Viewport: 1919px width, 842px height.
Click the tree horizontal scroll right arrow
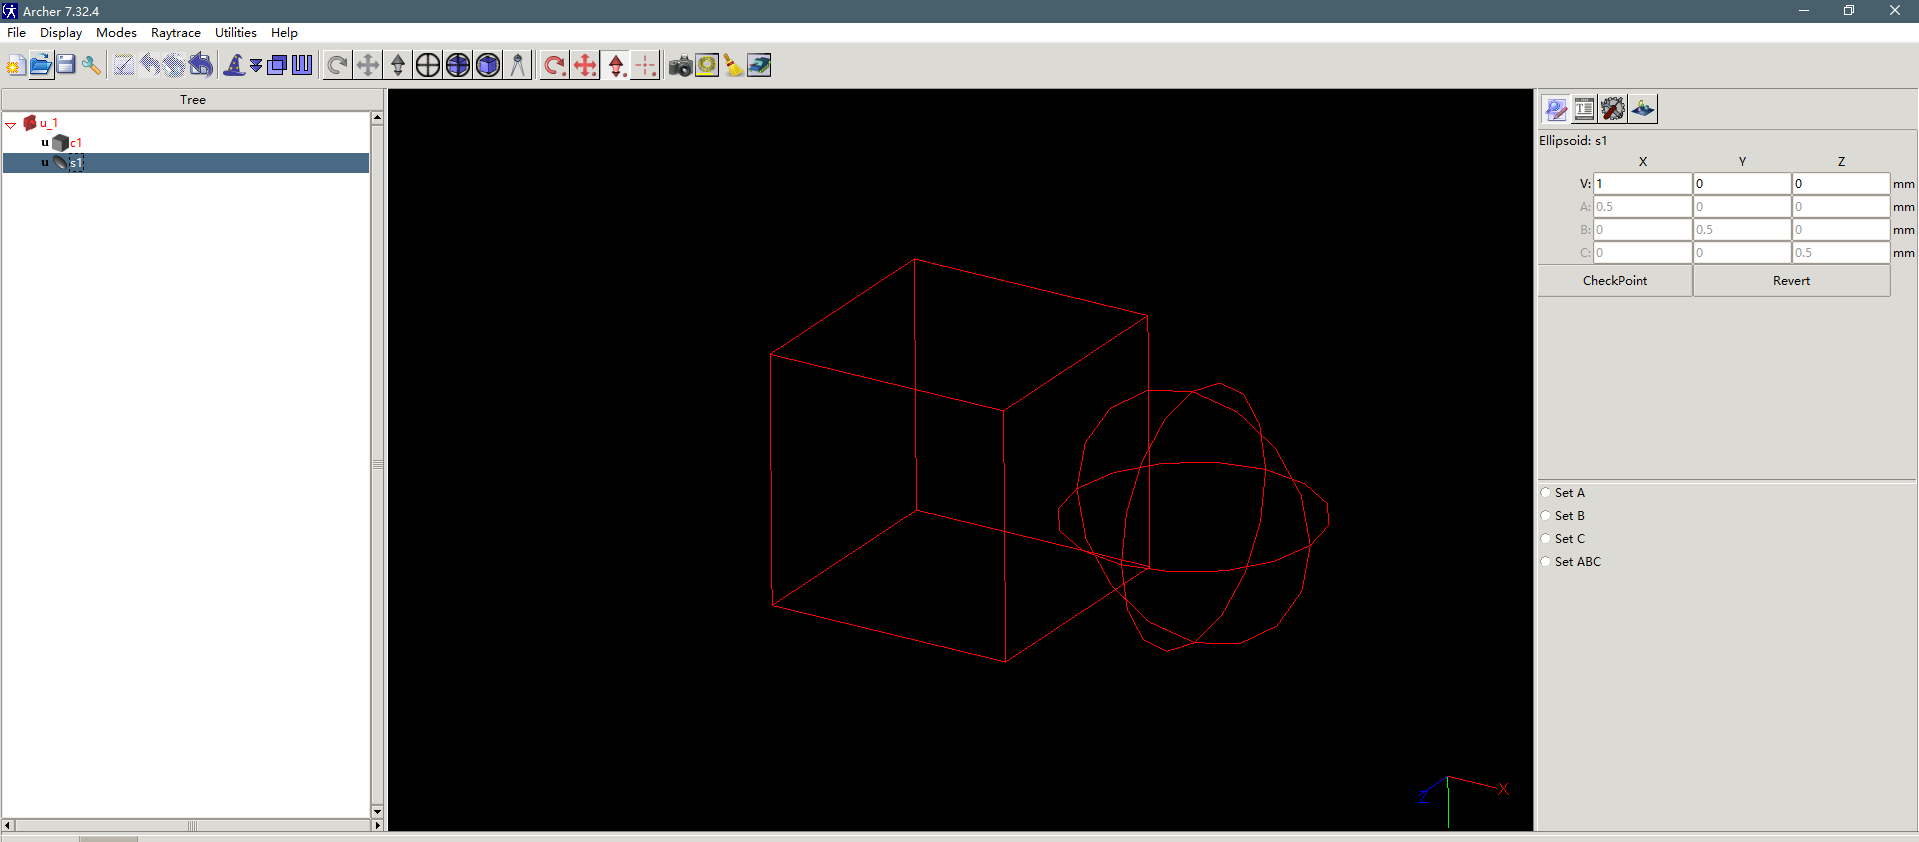tap(377, 826)
